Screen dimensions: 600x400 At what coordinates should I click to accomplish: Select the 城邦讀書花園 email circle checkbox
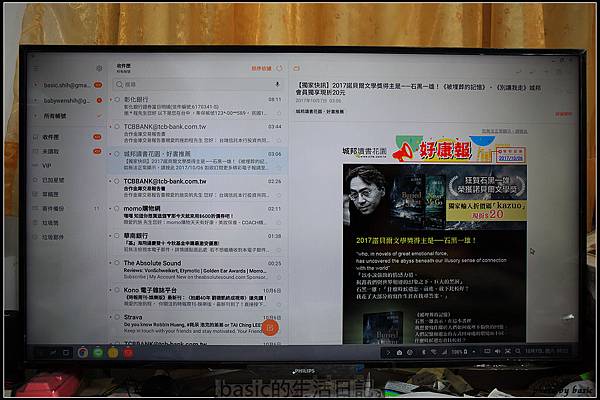117,154
